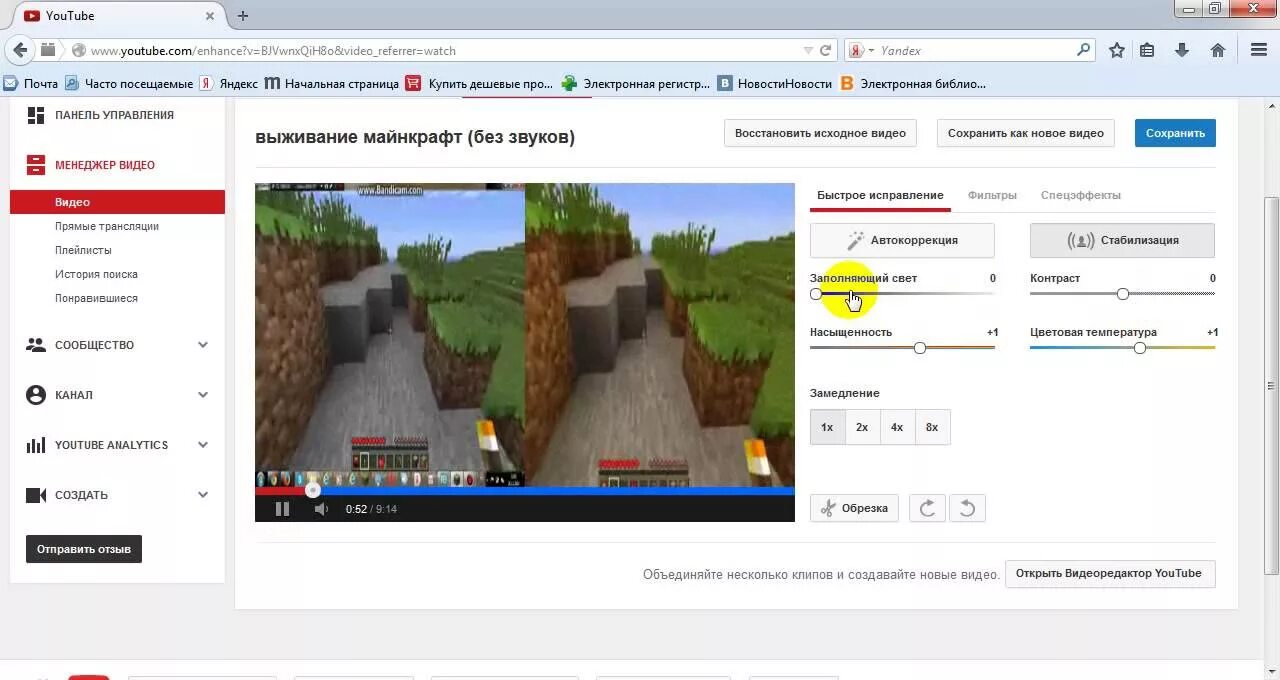
Task: Click the Создать camera icon
Action: coord(36,495)
